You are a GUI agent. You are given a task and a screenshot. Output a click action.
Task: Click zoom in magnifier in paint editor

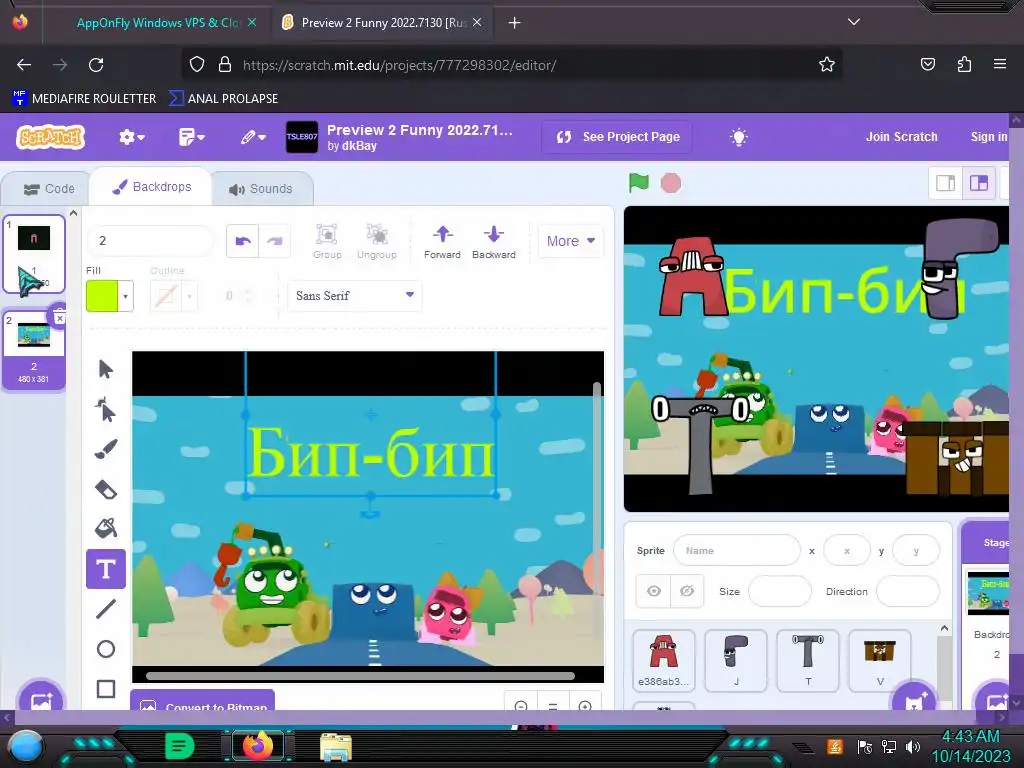585,705
